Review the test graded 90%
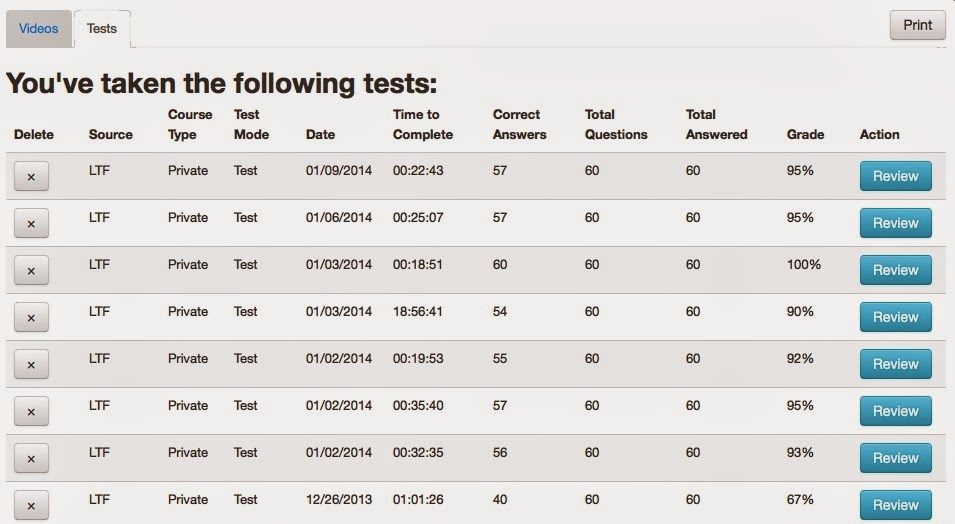This screenshot has width=955, height=524. (x=895, y=317)
